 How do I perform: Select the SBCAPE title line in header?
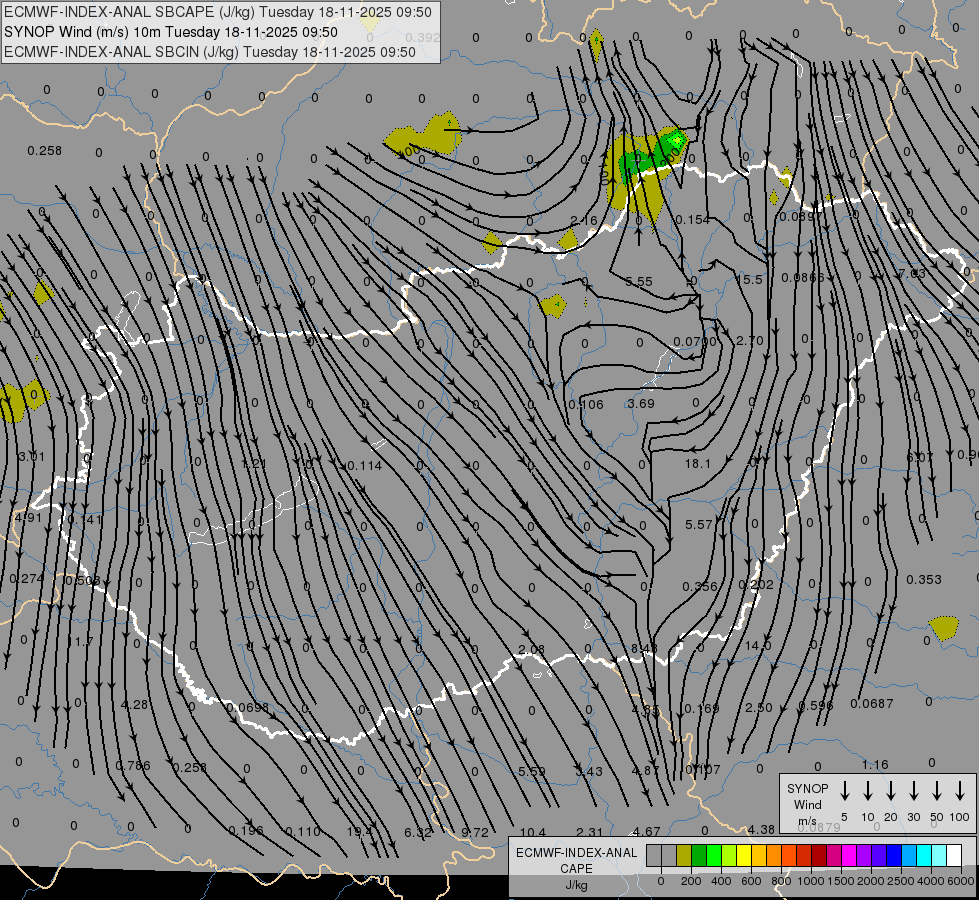tap(217, 12)
